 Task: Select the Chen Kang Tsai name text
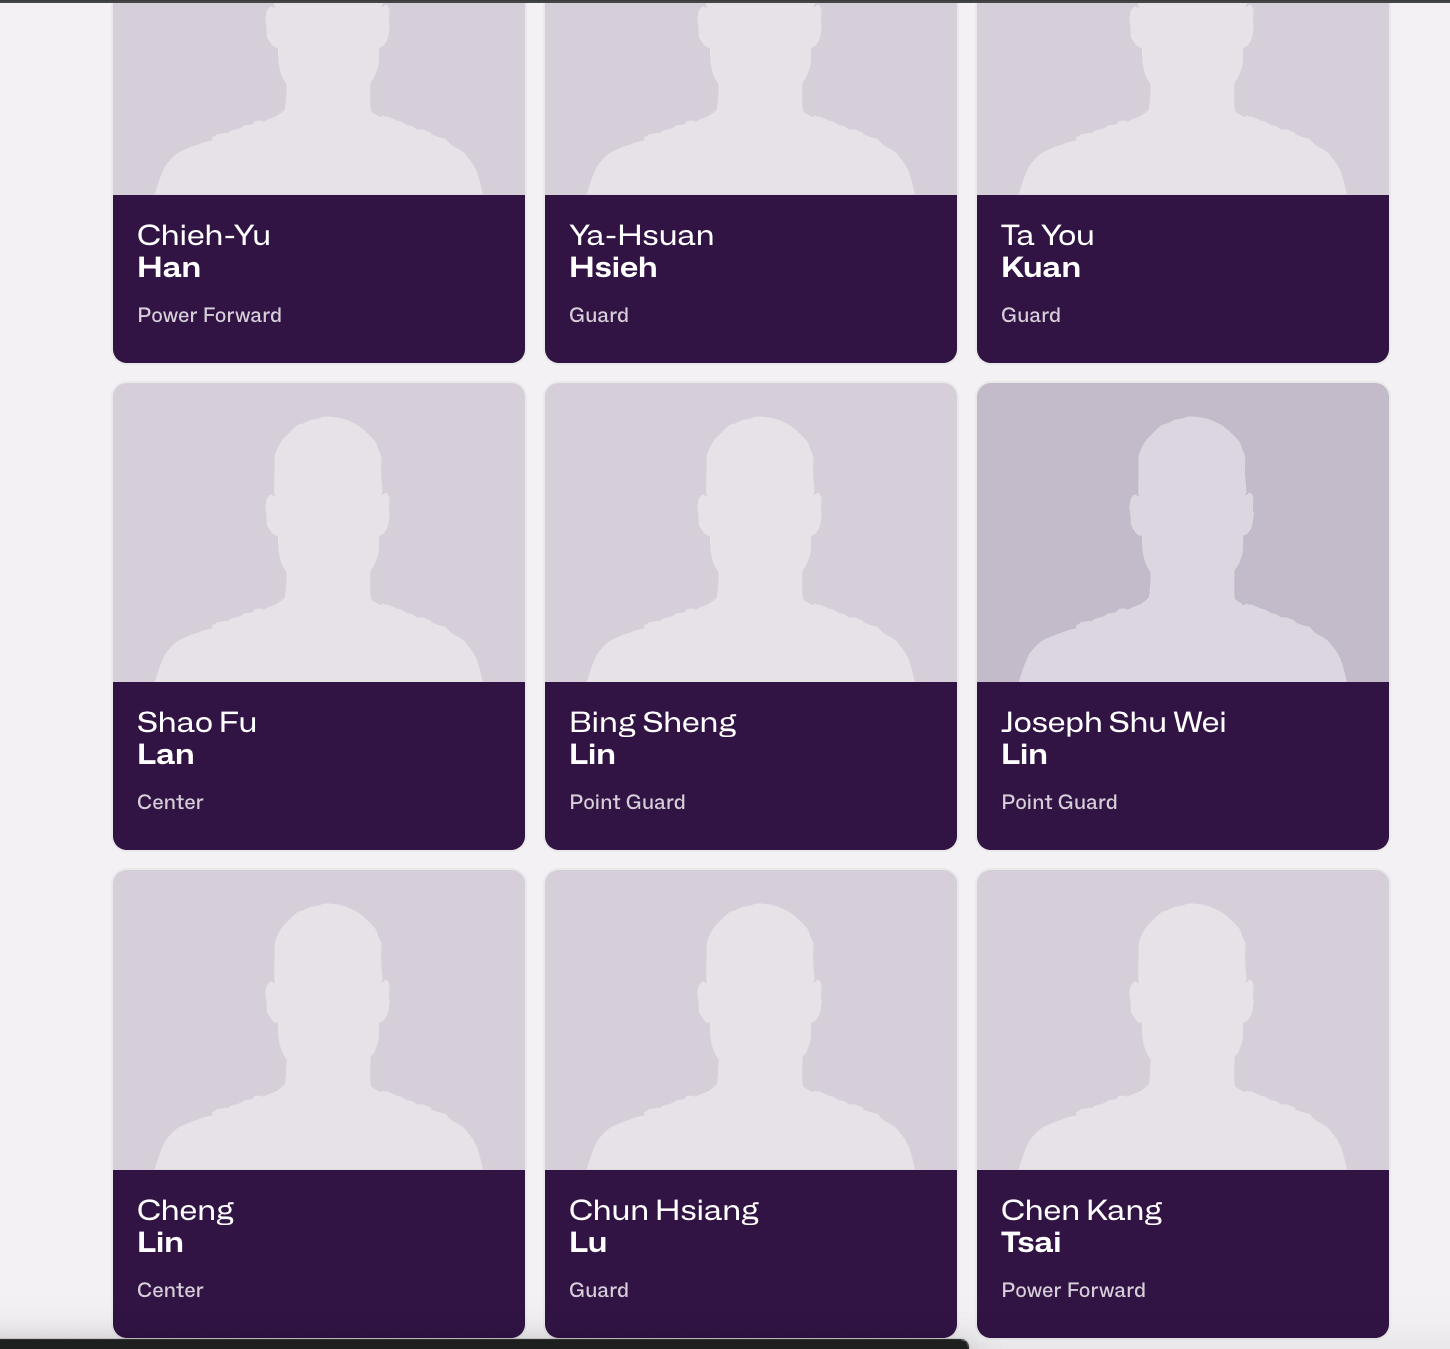coord(1082,1226)
